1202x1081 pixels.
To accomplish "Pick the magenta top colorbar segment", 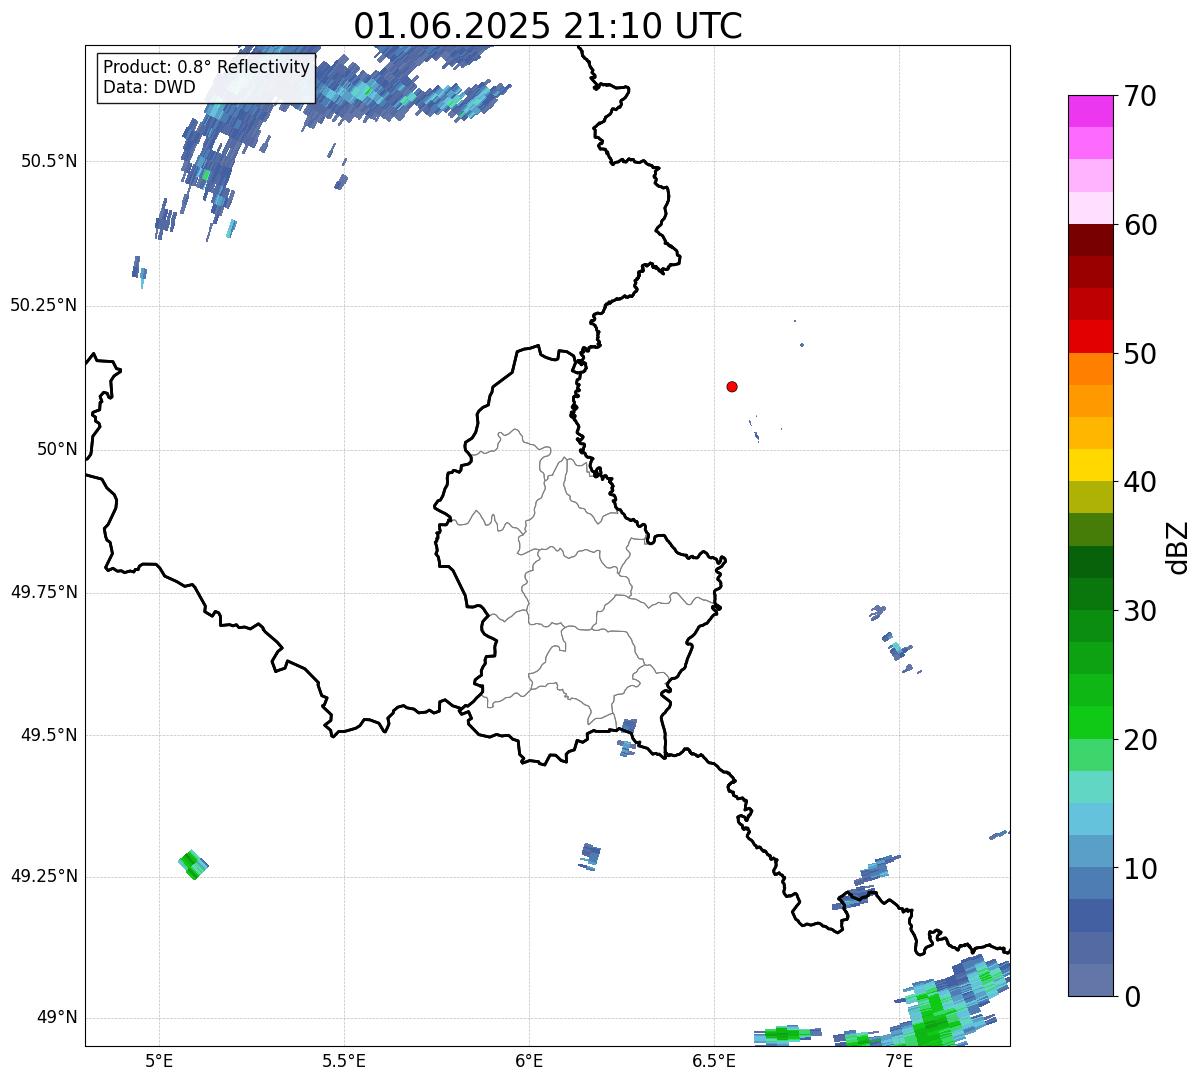I will pos(1091,111).
